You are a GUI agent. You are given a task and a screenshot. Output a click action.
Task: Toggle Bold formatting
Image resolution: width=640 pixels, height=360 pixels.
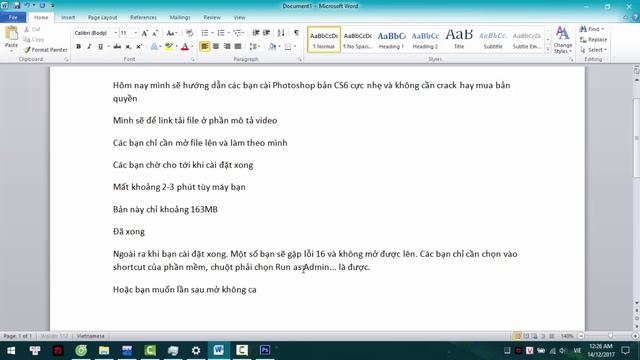coord(78,47)
